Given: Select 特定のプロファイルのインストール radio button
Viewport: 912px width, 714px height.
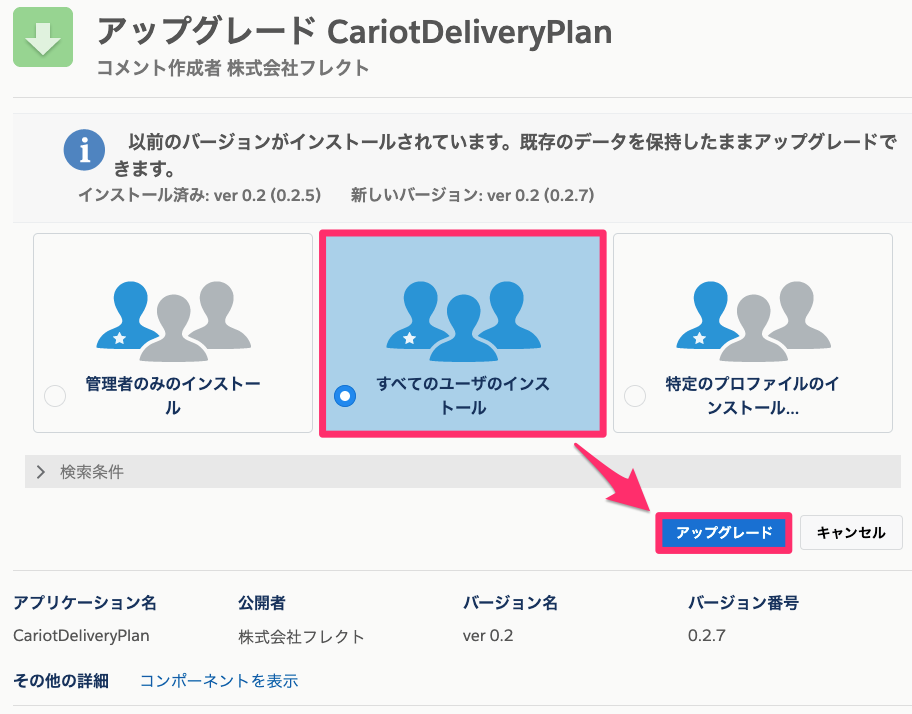Looking at the screenshot, I should pos(635,396).
